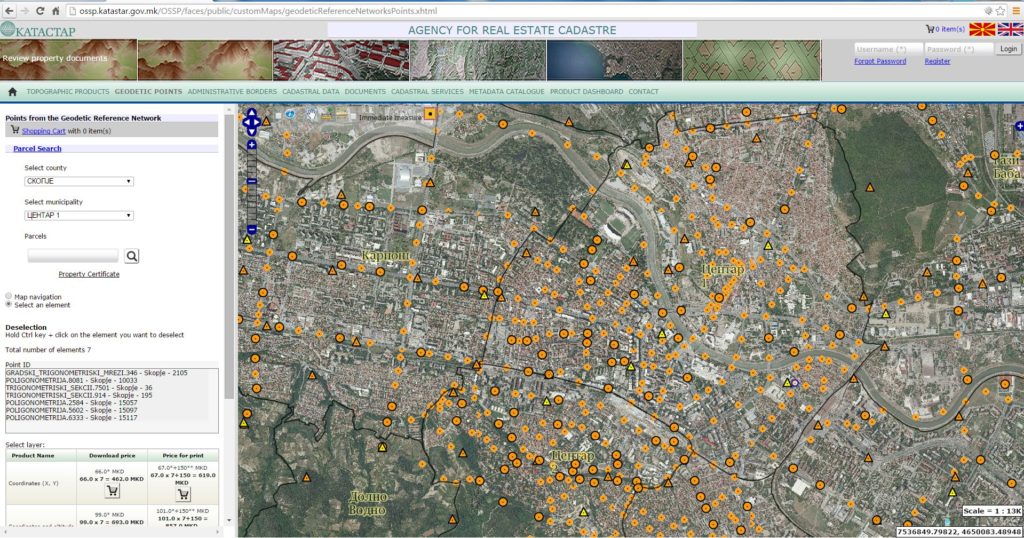Screen dimensions: 1024x538
Task: Toggle the orange Immediate measure square button
Action: [x=430, y=114]
